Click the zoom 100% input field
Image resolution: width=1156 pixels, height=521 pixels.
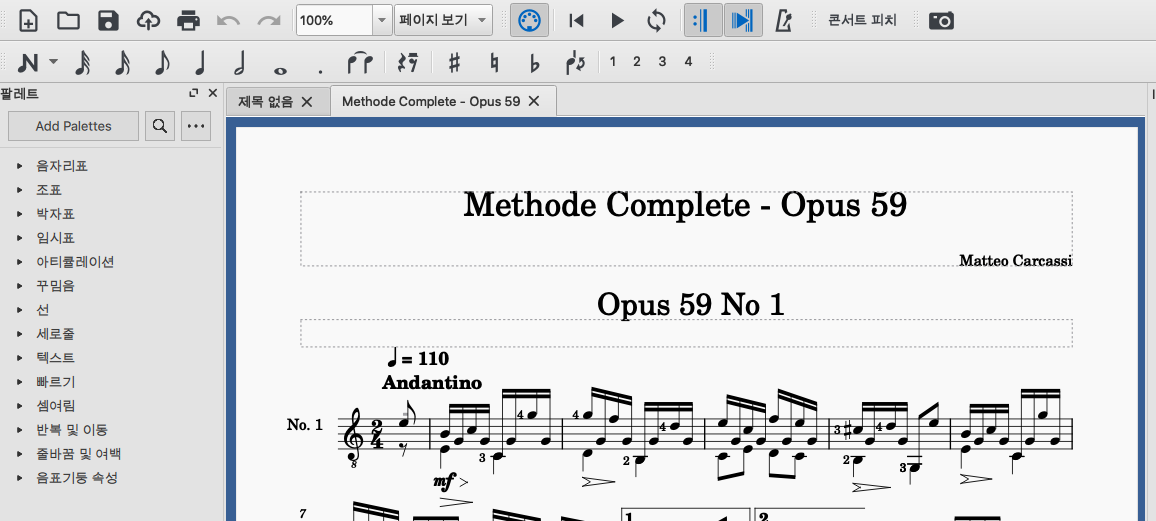tap(334, 21)
